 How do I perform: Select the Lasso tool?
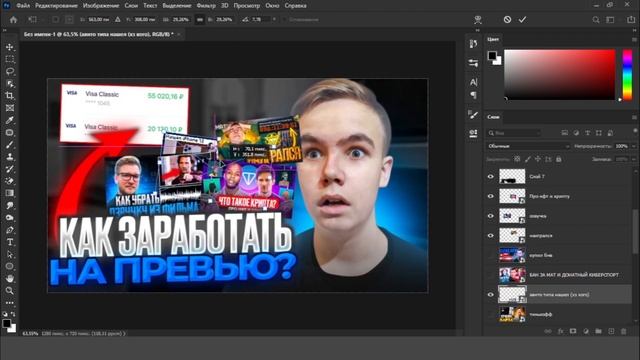pyautogui.click(x=10, y=72)
